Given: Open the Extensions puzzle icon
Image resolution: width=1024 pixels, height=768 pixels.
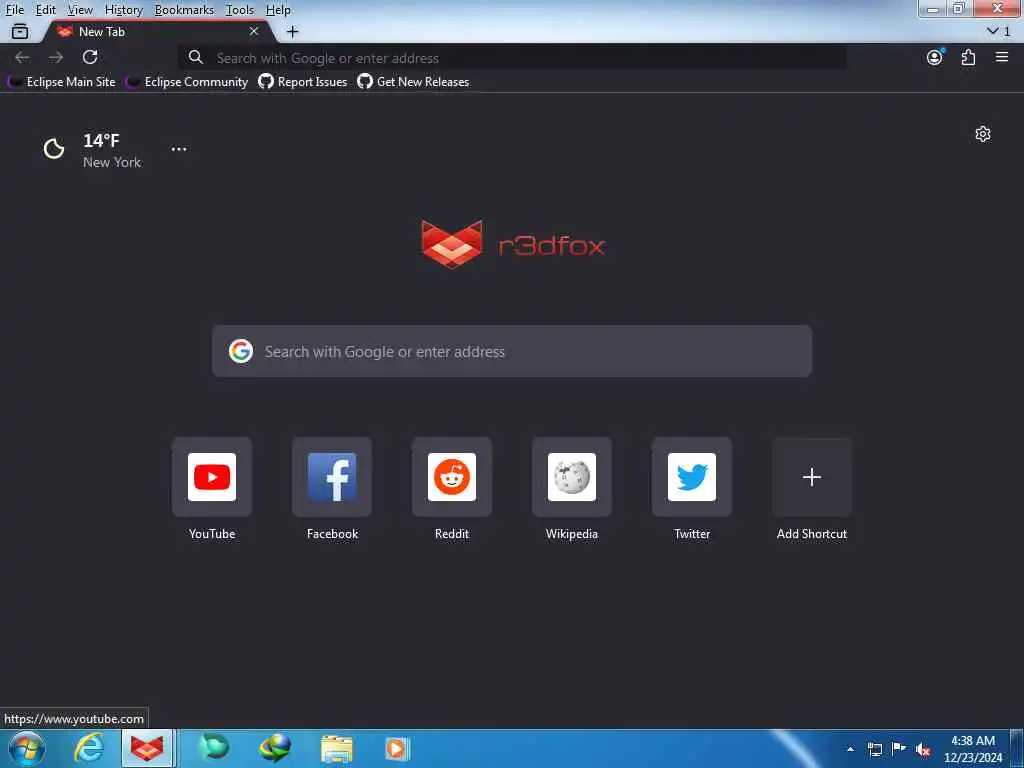Looking at the screenshot, I should click(x=968, y=57).
